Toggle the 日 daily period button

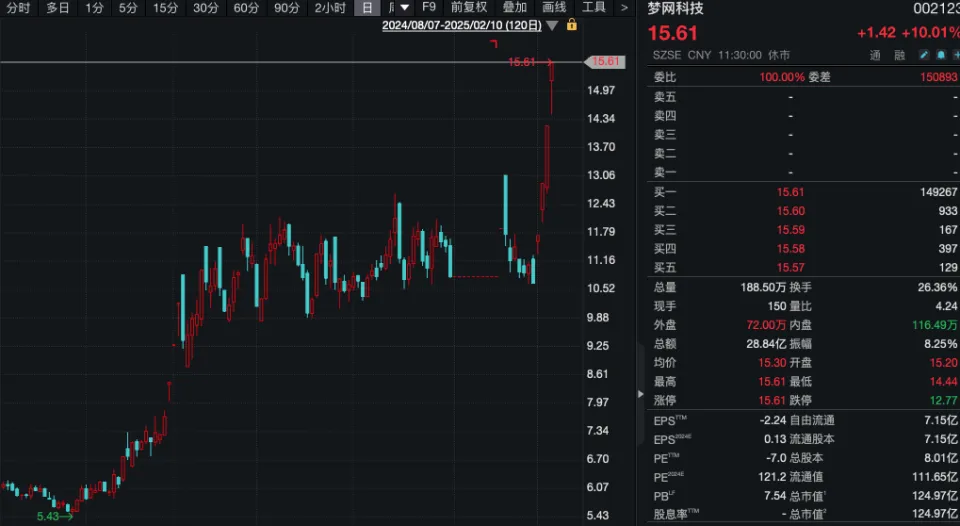(x=367, y=8)
